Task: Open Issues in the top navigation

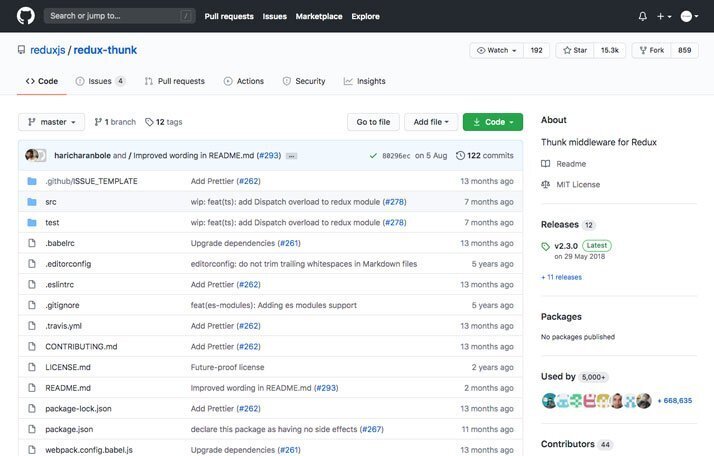Action: (275, 16)
